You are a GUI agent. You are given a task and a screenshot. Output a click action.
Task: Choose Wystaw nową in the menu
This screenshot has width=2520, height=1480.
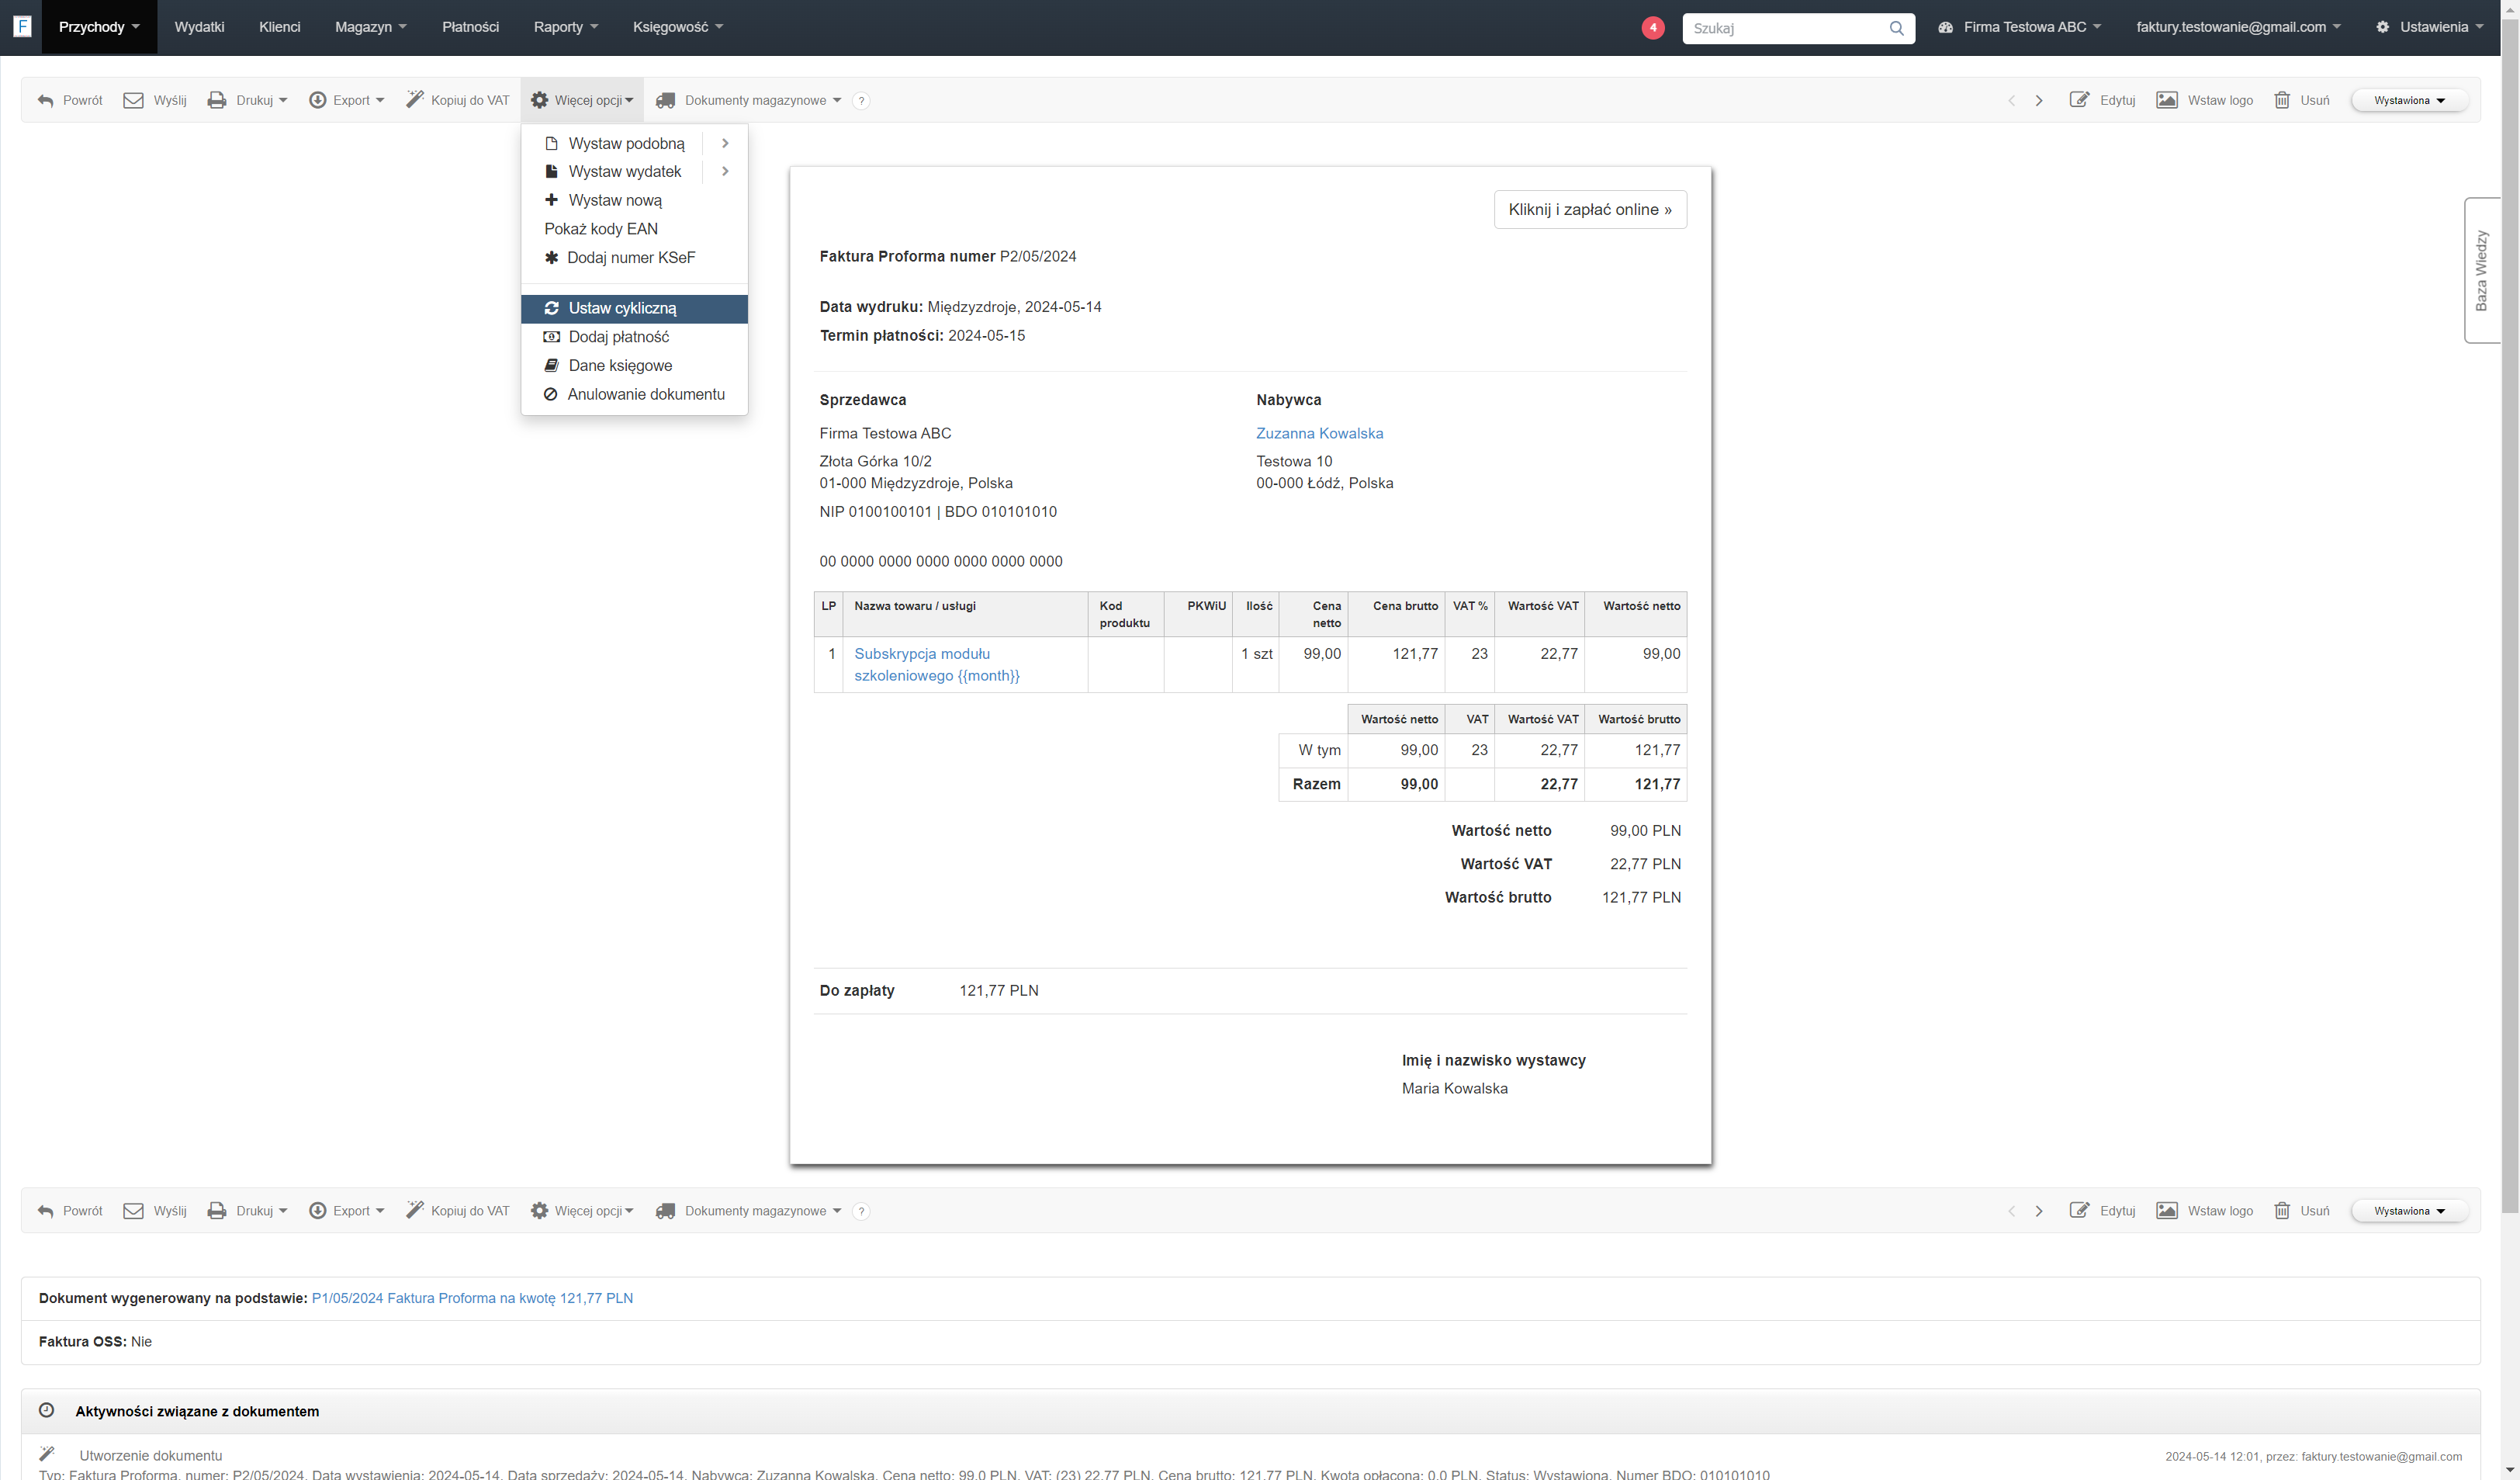634,200
